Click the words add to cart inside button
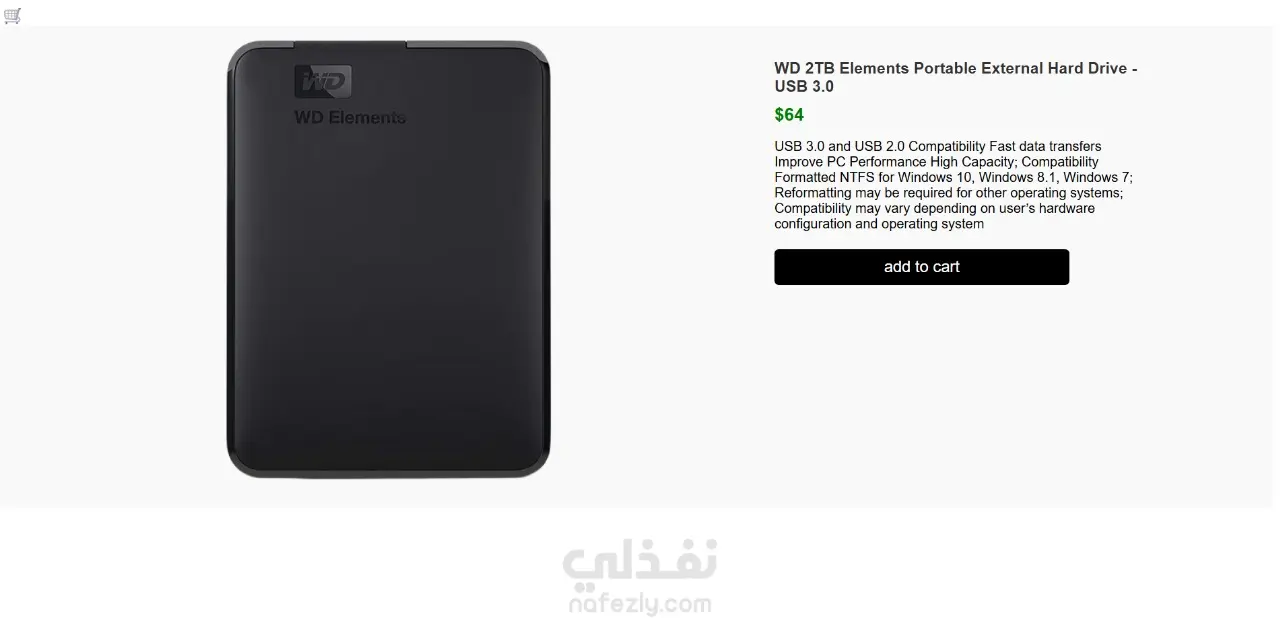The height and width of the screenshot is (618, 1280). pyautogui.click(x=921, y=267)
